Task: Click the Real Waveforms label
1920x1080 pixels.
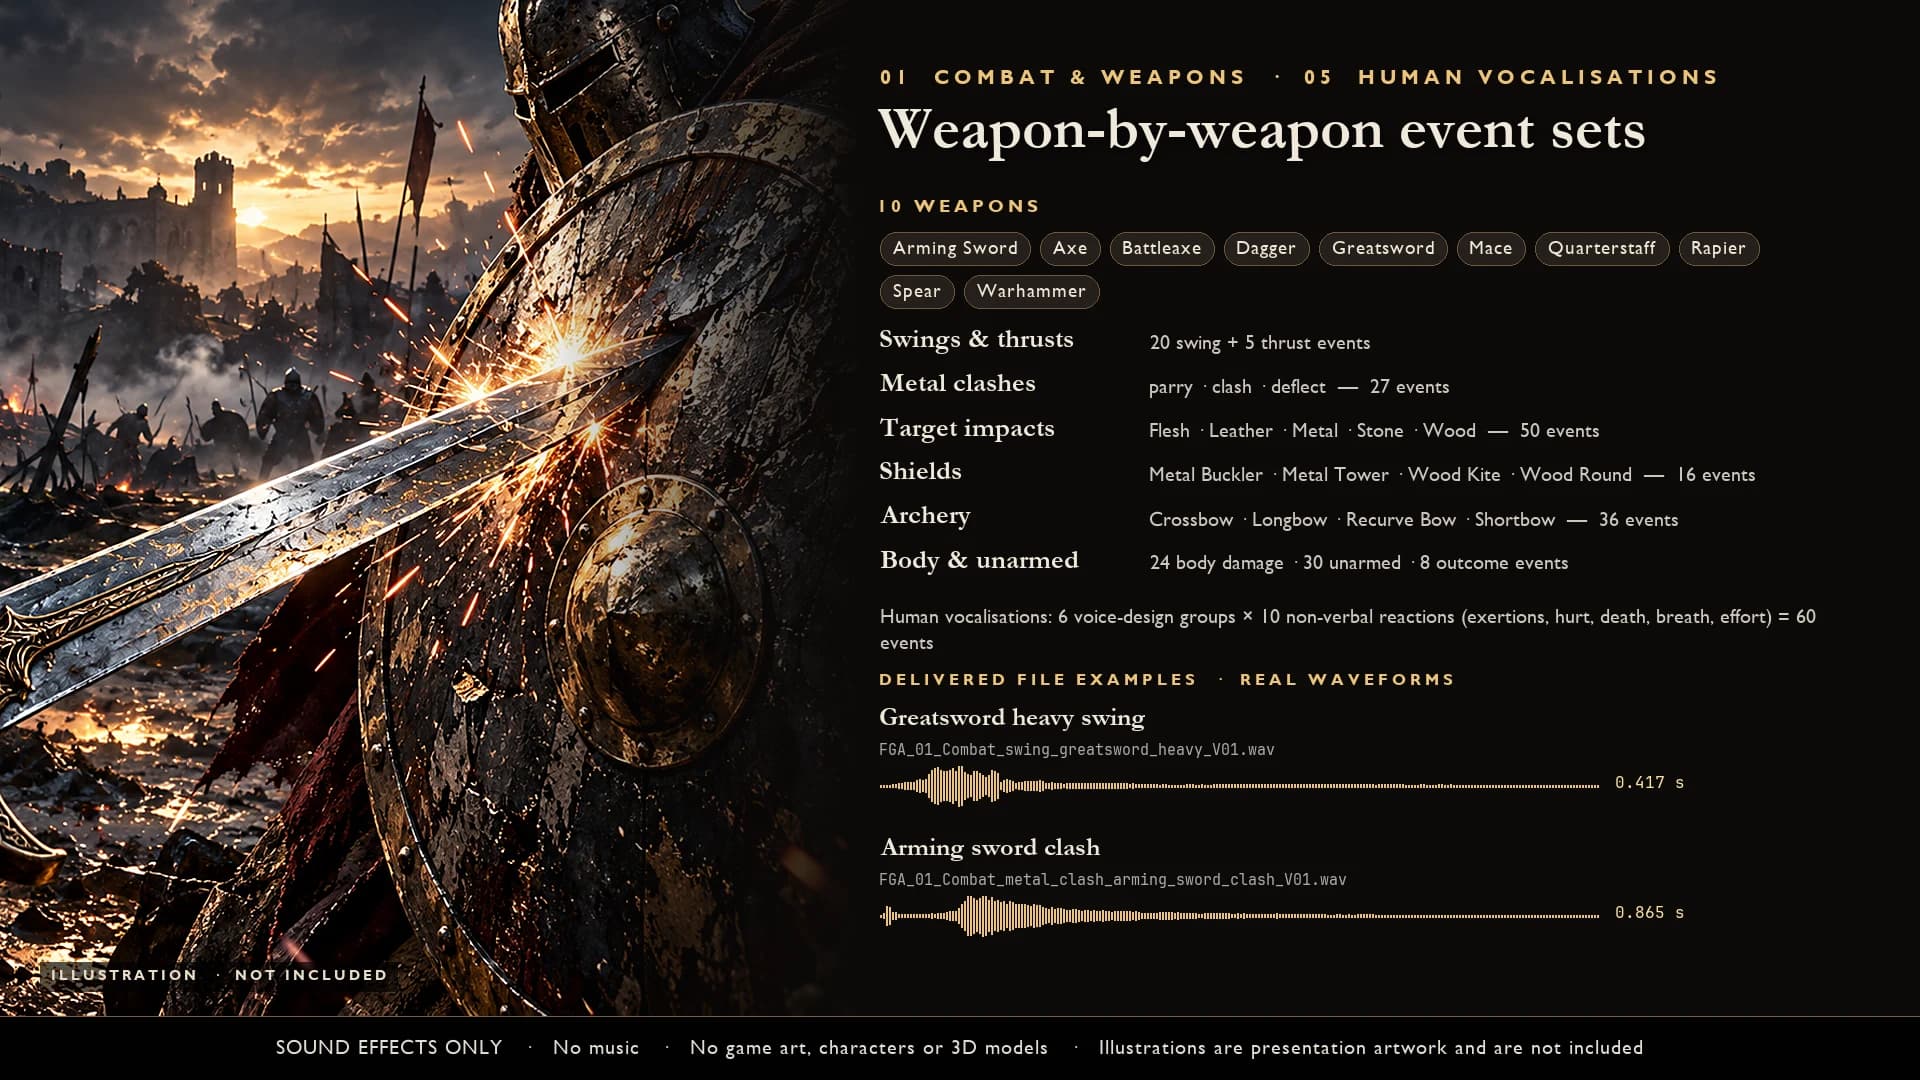Action: (x=1347, y=680)
